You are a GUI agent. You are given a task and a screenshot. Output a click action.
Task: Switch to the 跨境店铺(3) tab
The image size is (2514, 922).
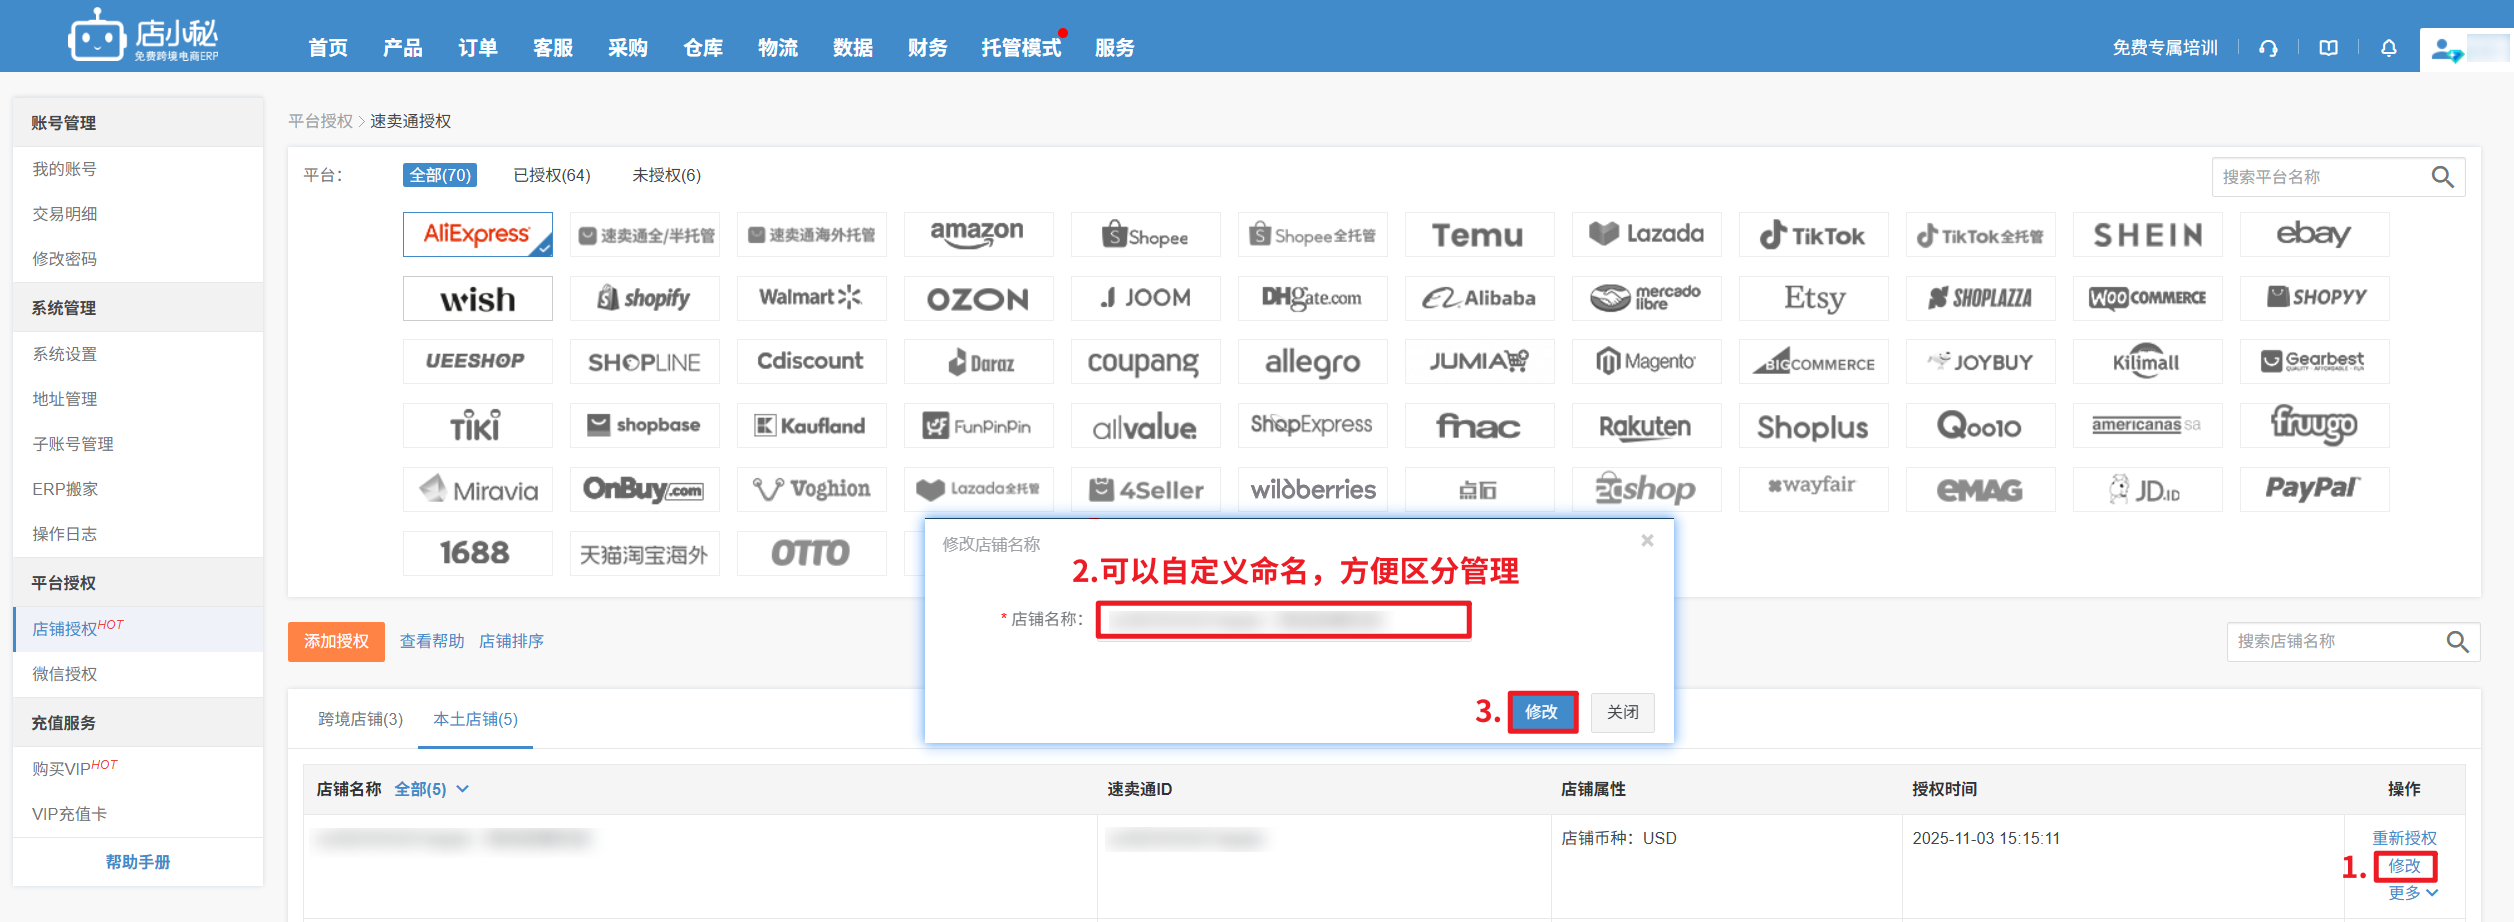tap(360, 719)
